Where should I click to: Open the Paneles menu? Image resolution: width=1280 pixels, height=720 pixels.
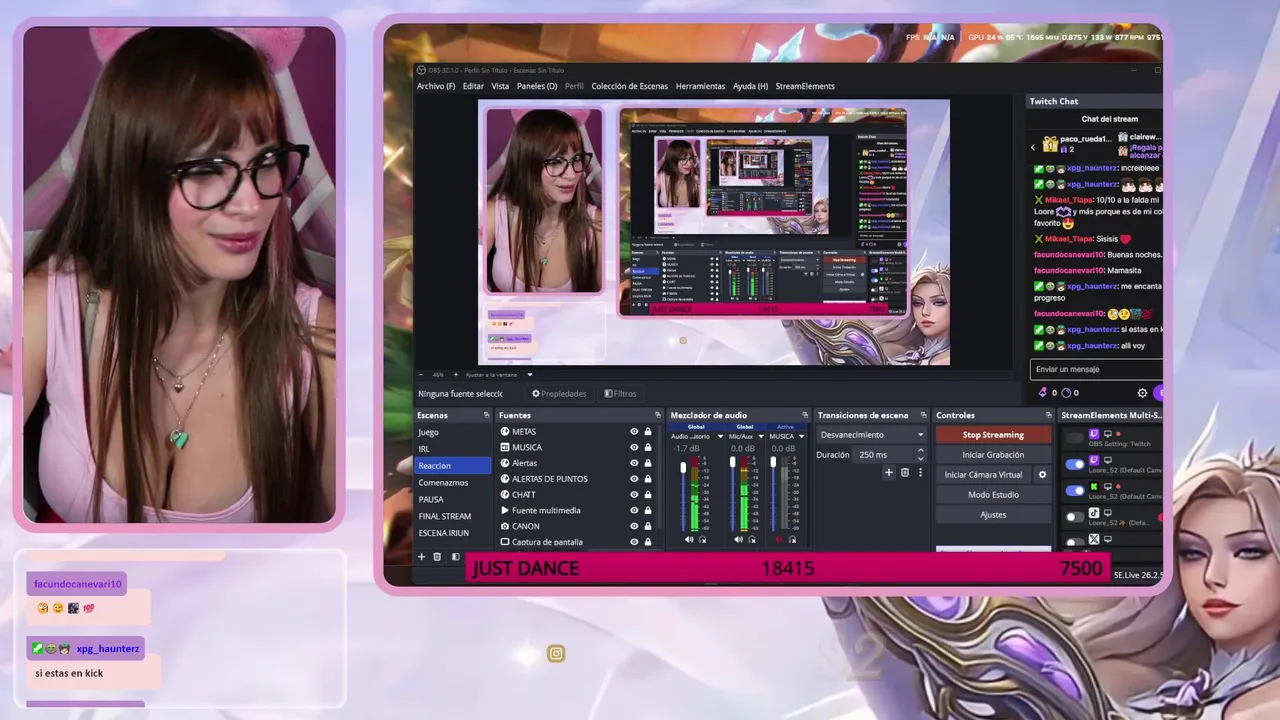[x=537, y=86]
